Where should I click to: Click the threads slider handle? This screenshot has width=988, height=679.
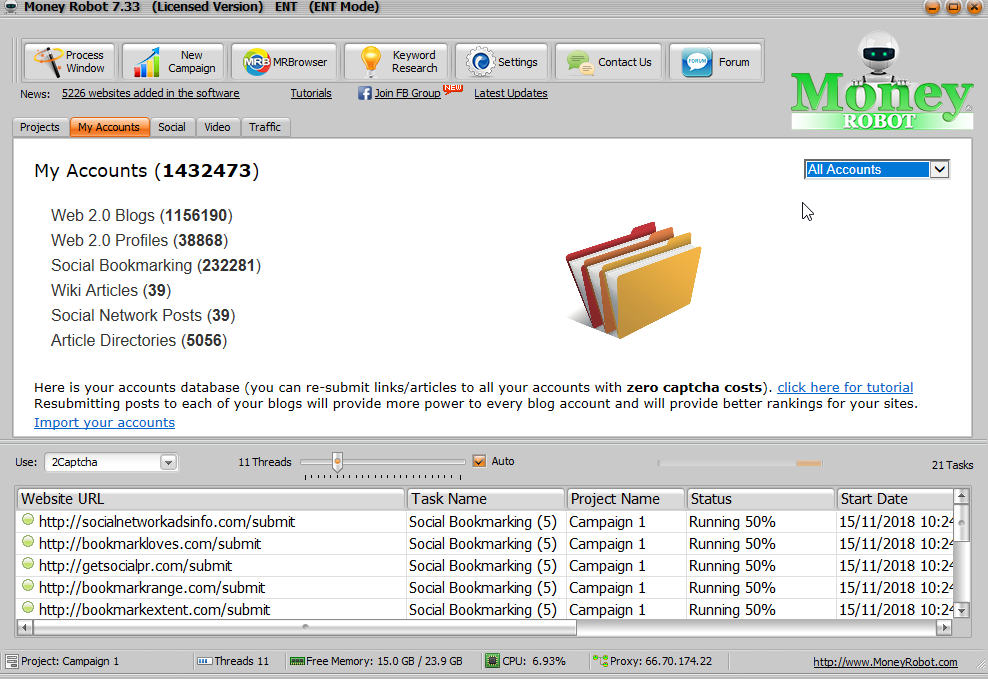click(337, 462)
